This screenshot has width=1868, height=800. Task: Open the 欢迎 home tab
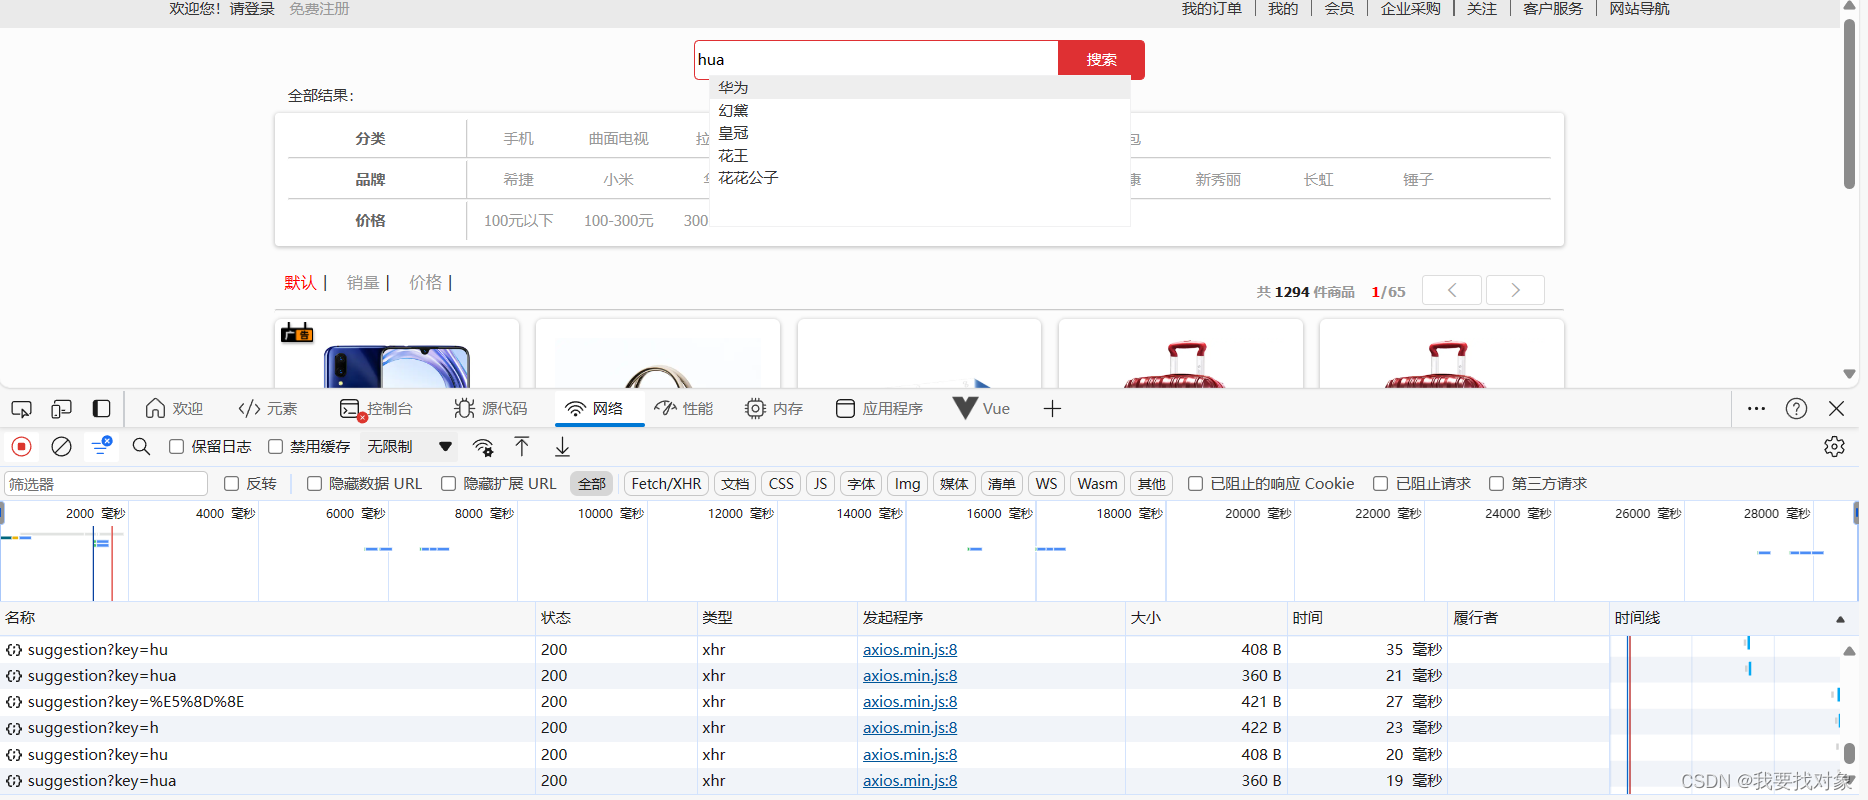point(174,409)
